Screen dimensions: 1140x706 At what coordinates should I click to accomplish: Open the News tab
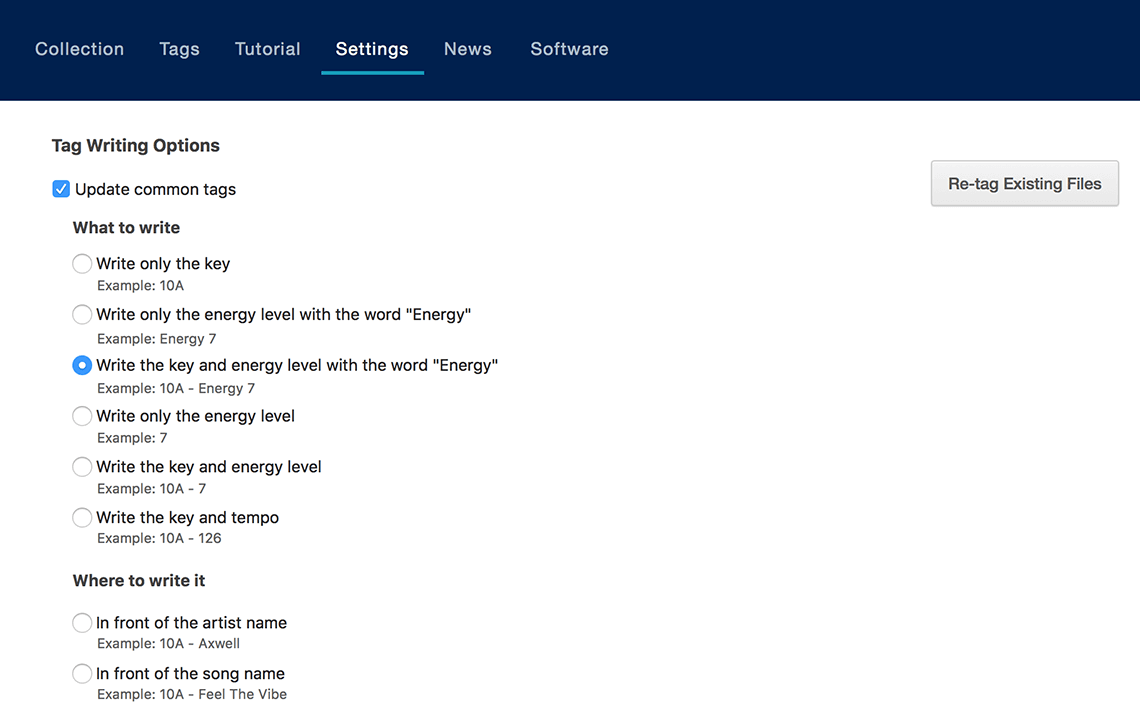pos(467,48)
